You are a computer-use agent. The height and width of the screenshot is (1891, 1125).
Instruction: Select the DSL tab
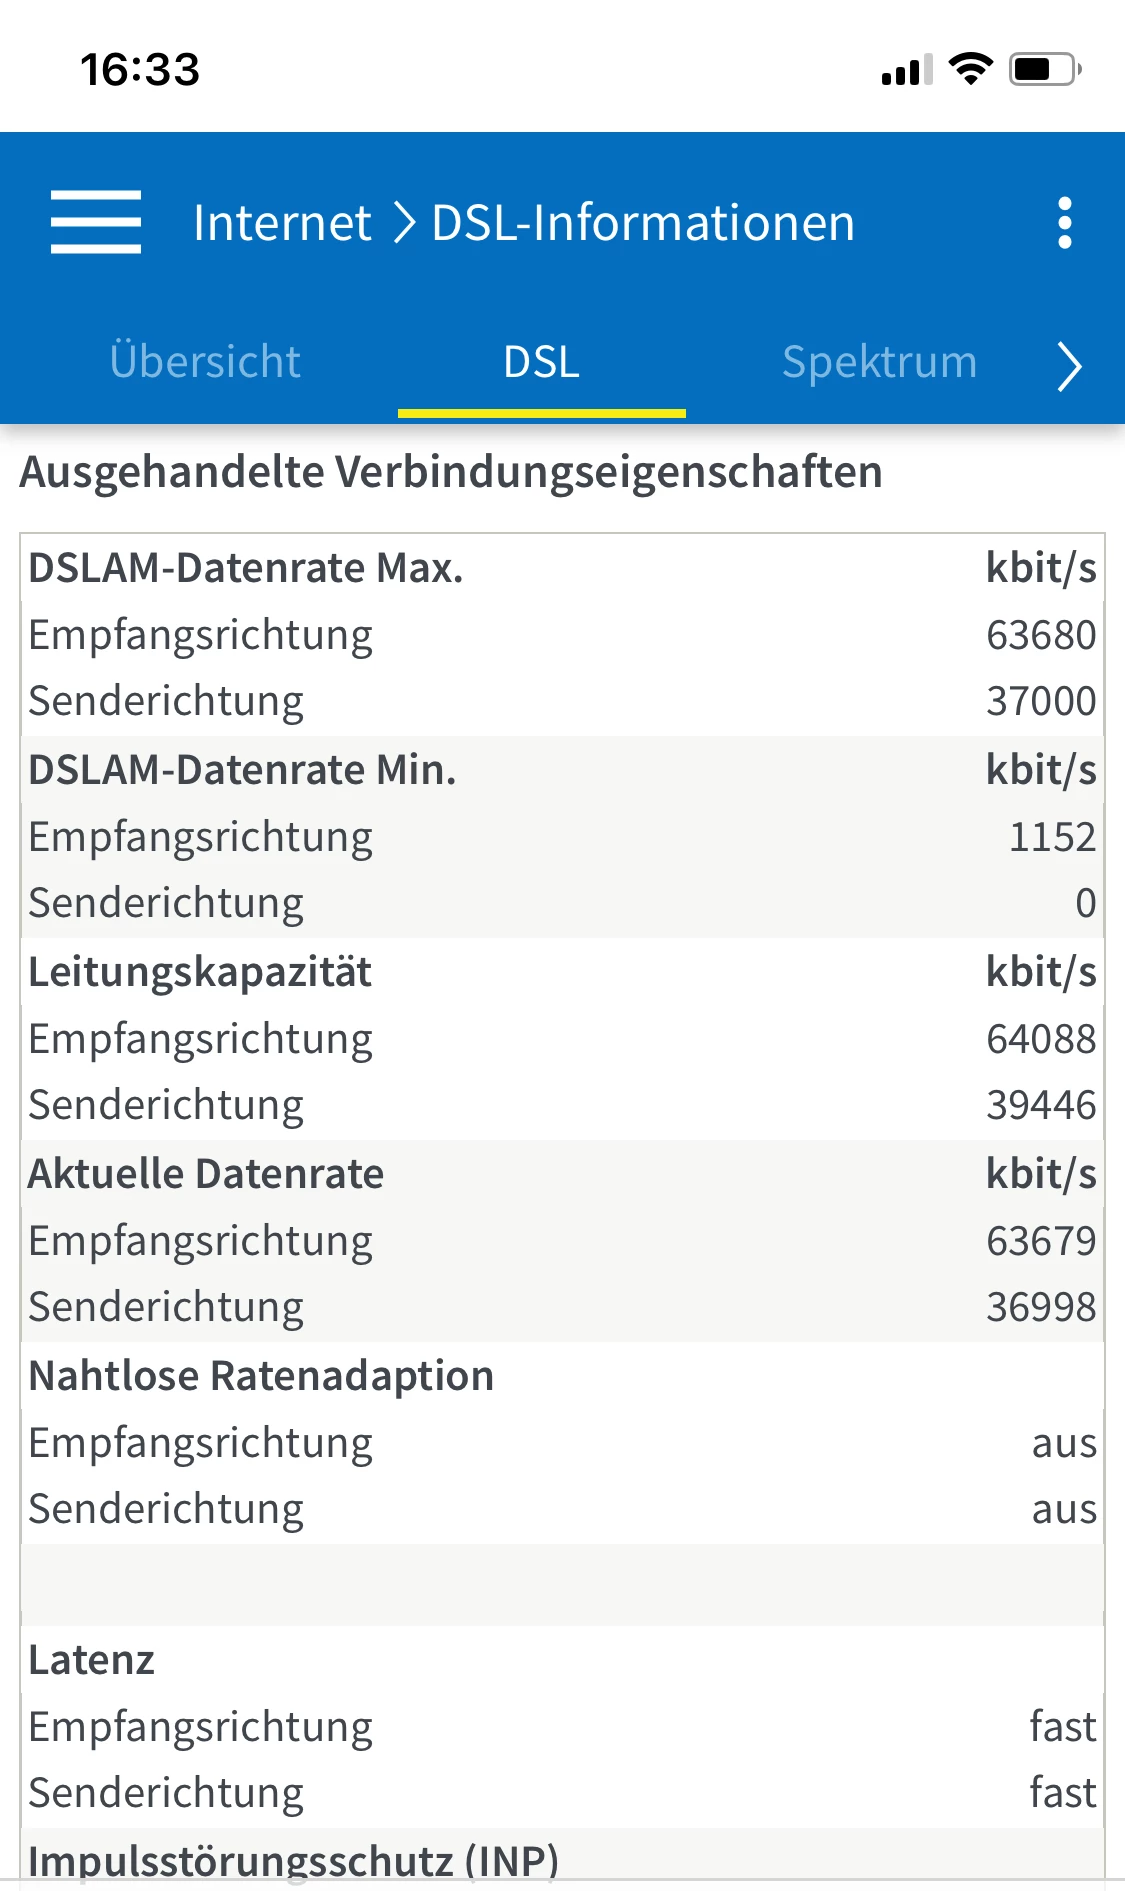point(541,362)
